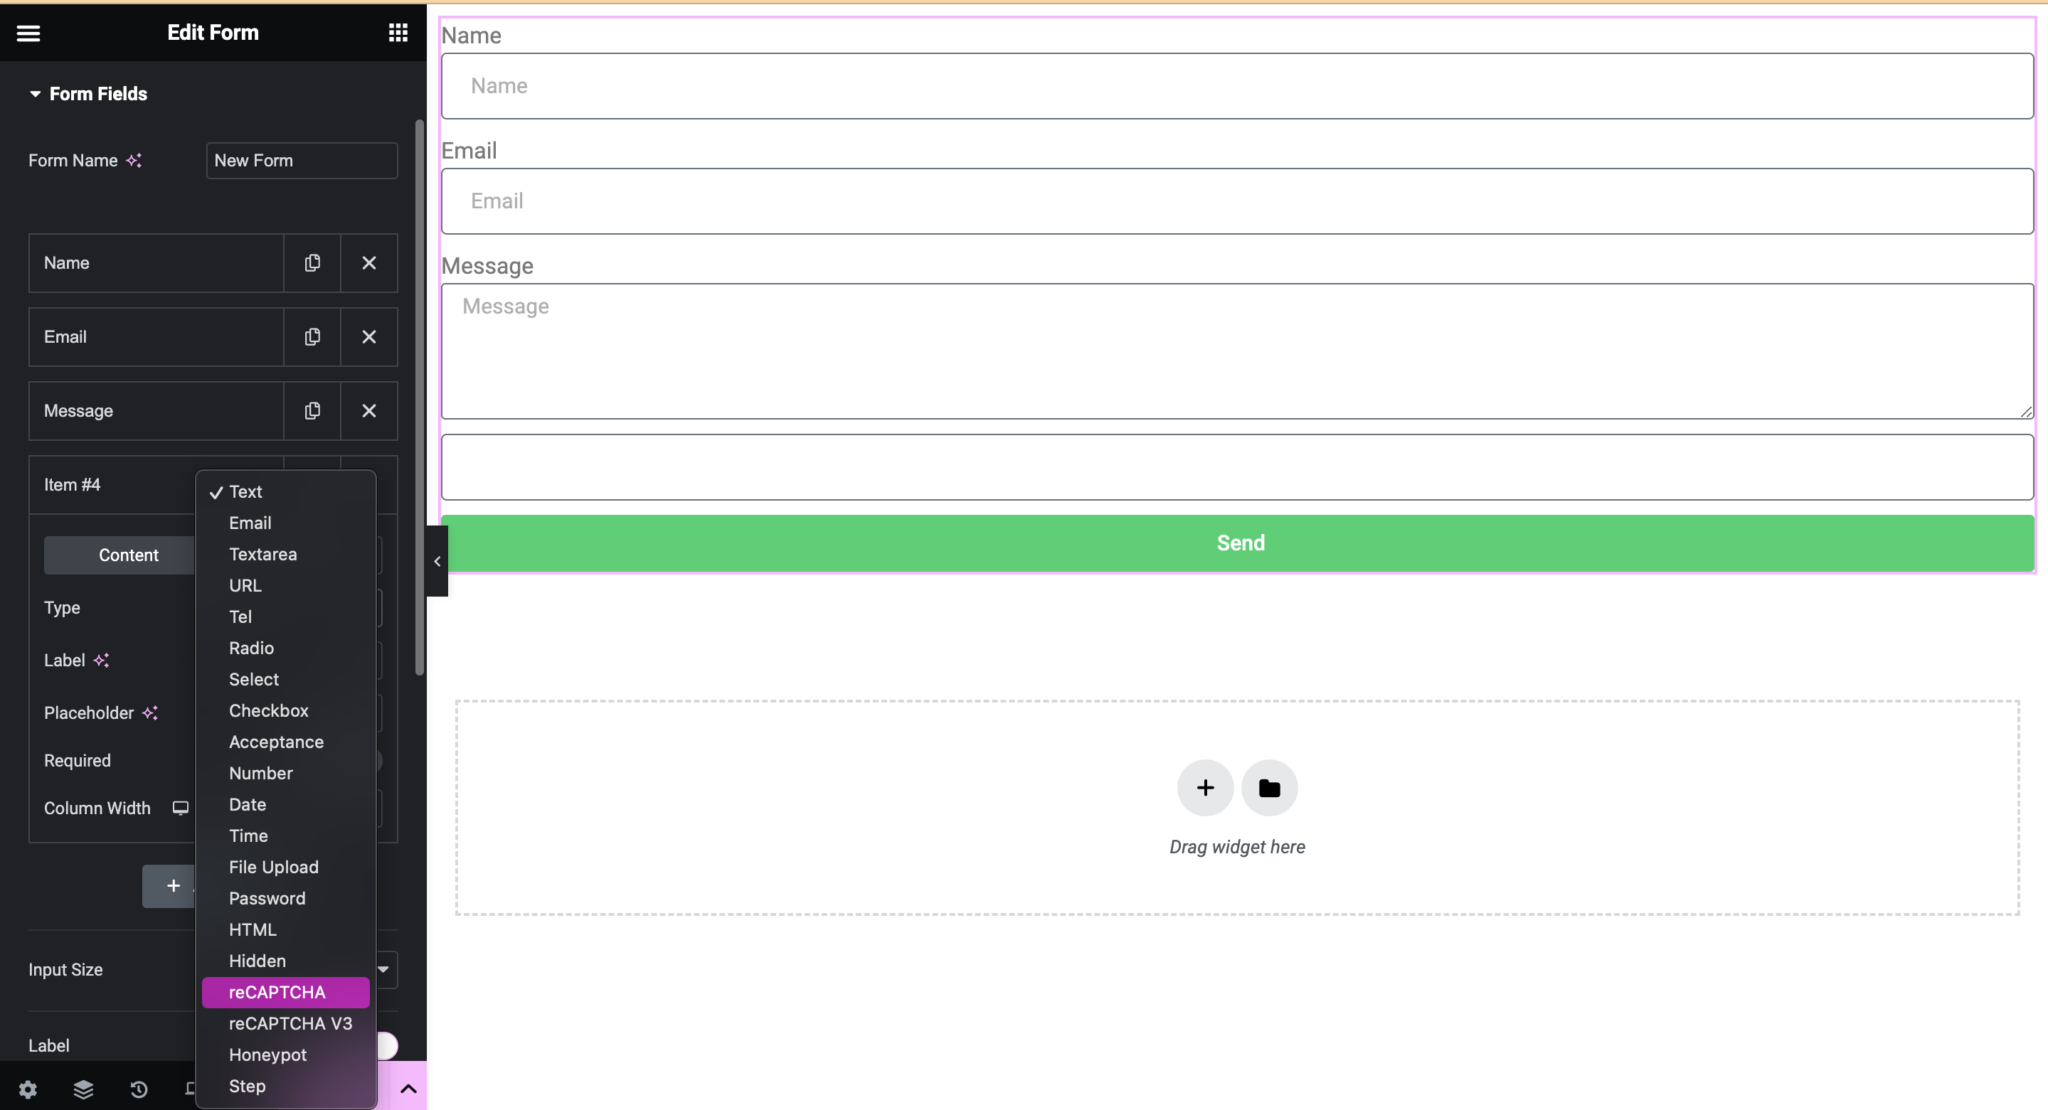Collapse the left panel using hide arrow
The image size is (2048, 1110).
[437, 560]
